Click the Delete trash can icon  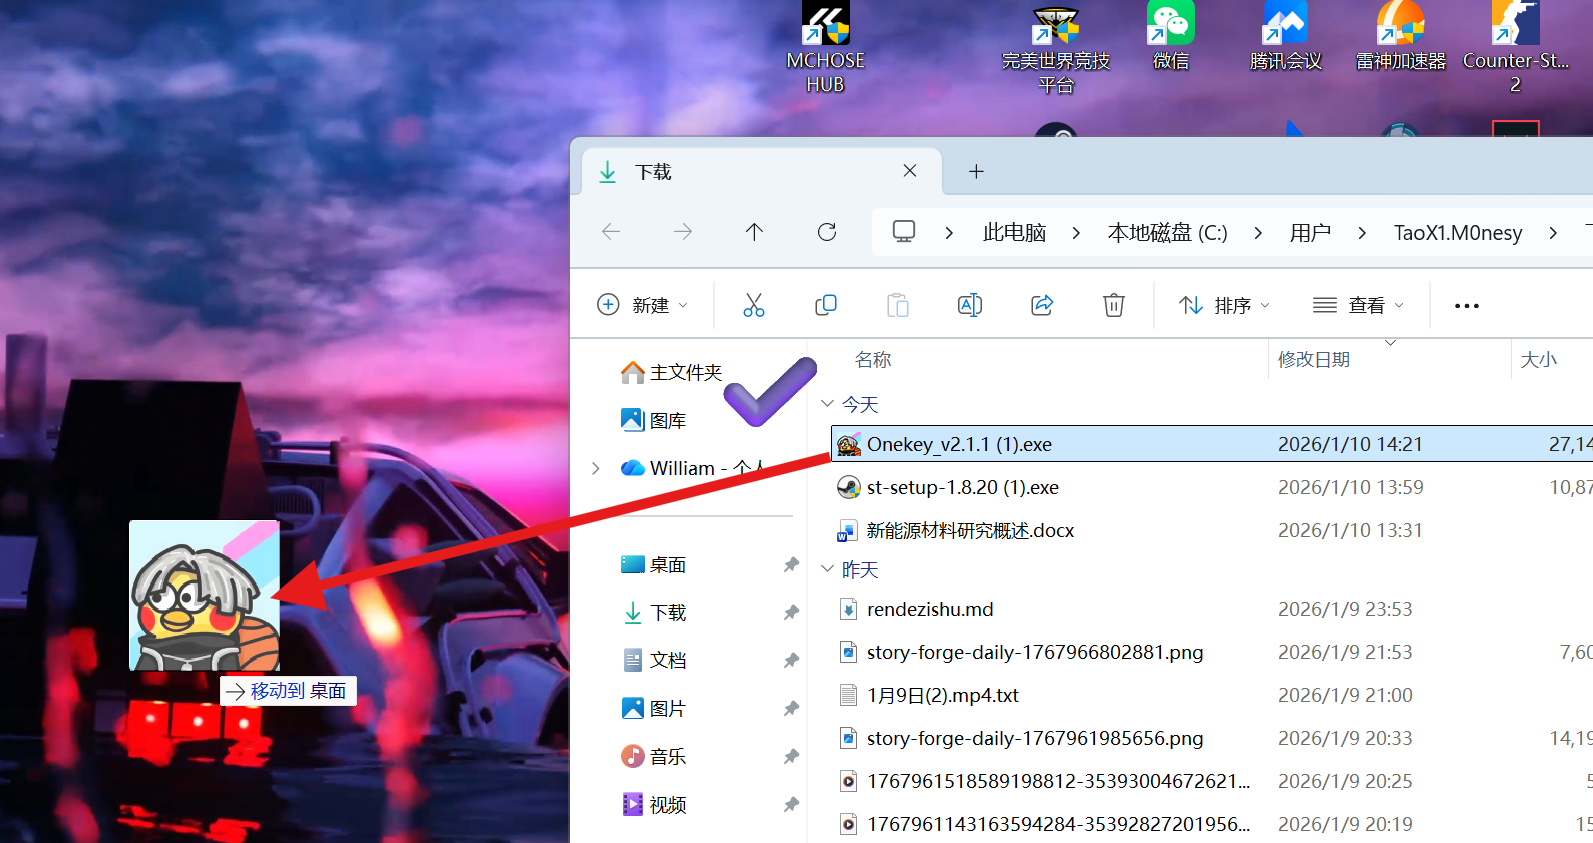pos(1113,305)
